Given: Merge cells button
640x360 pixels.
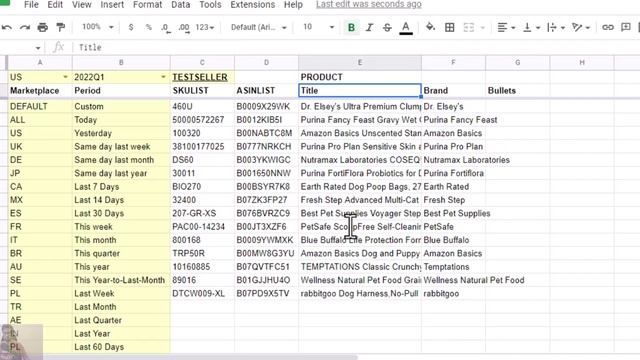Looking at the screenshot, I should coord(469,27).
